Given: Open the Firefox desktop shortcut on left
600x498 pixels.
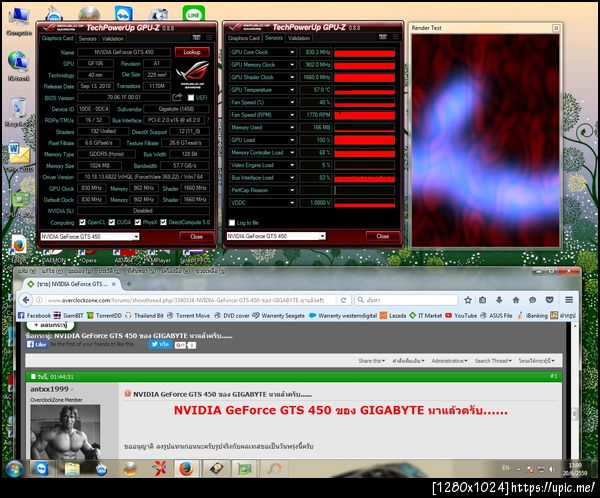Looking at the screenshot, I should [18, 246].
